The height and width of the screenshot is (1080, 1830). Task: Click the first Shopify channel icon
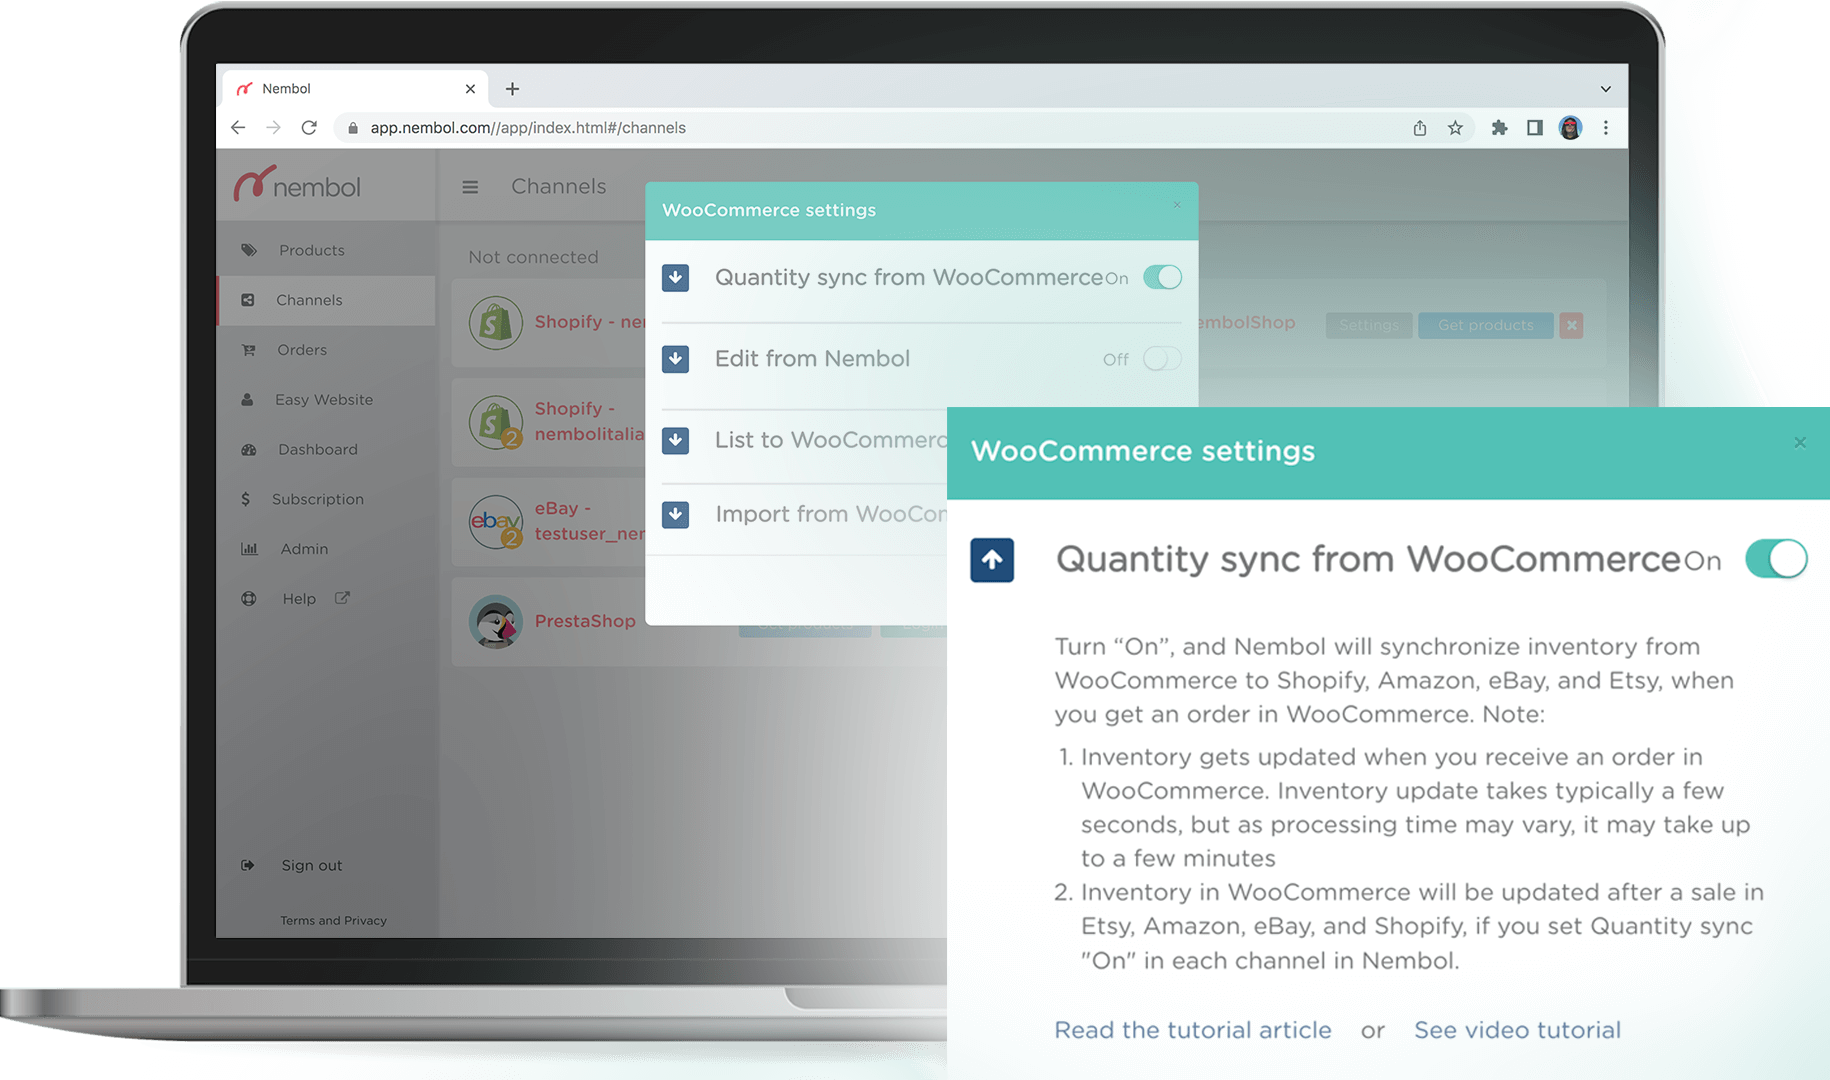(496, 322)
